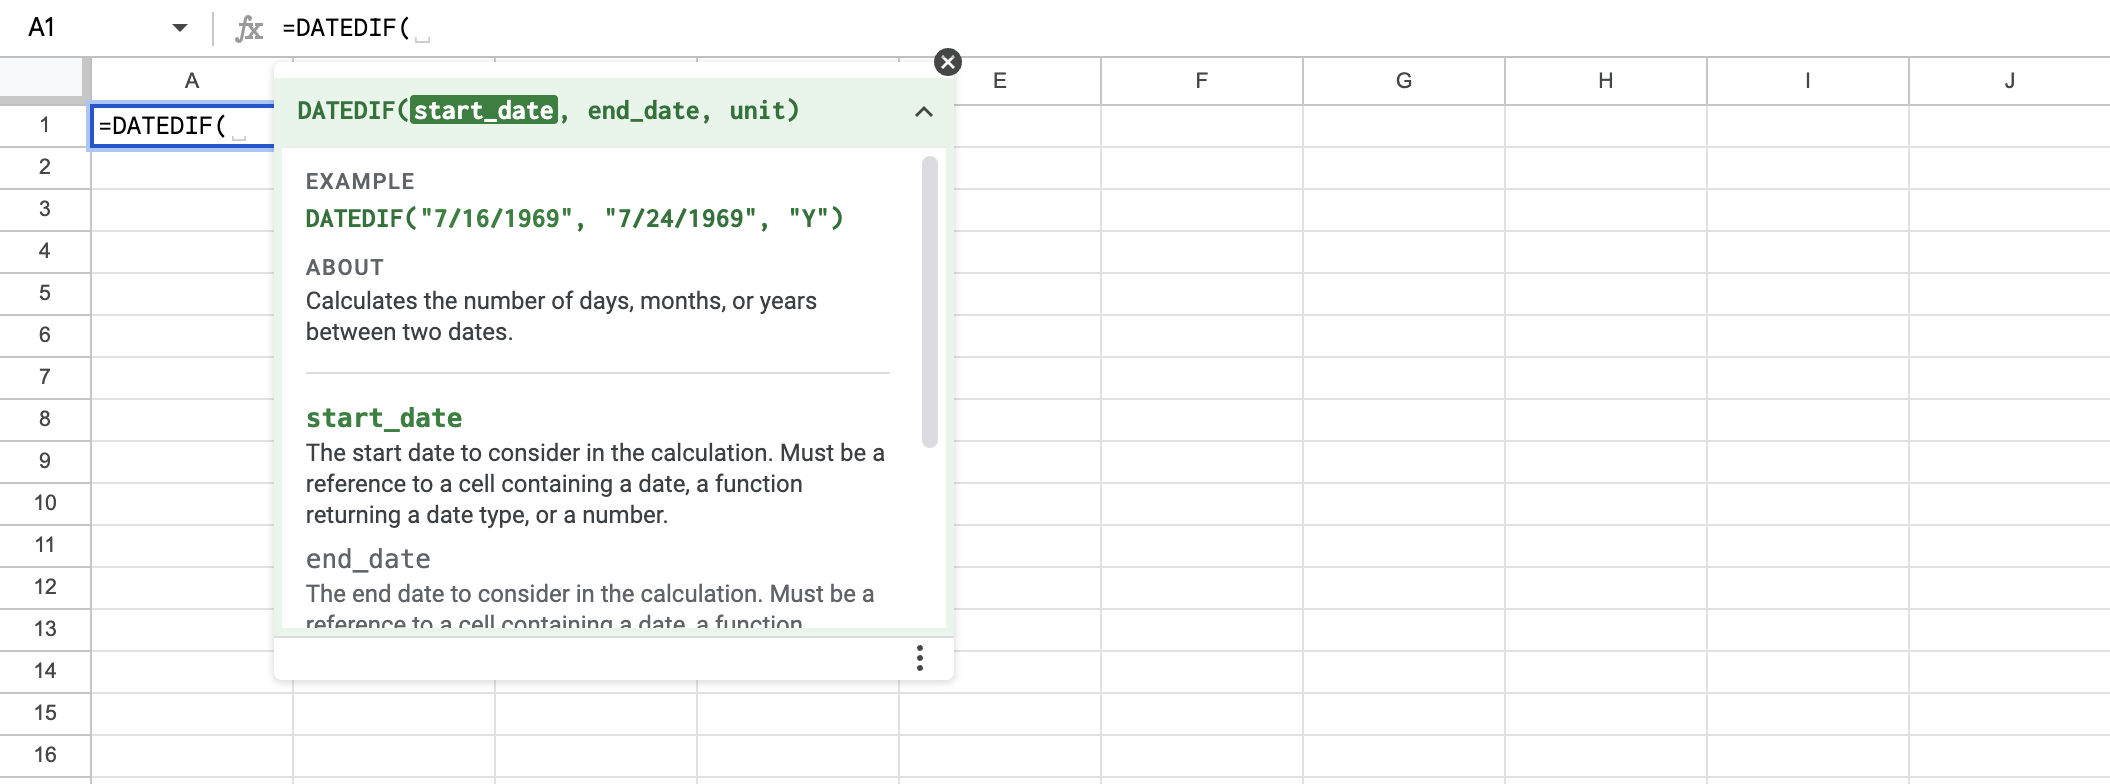Select row 5 header
This screenshot has width=2110, height=784.
point(45,293)
